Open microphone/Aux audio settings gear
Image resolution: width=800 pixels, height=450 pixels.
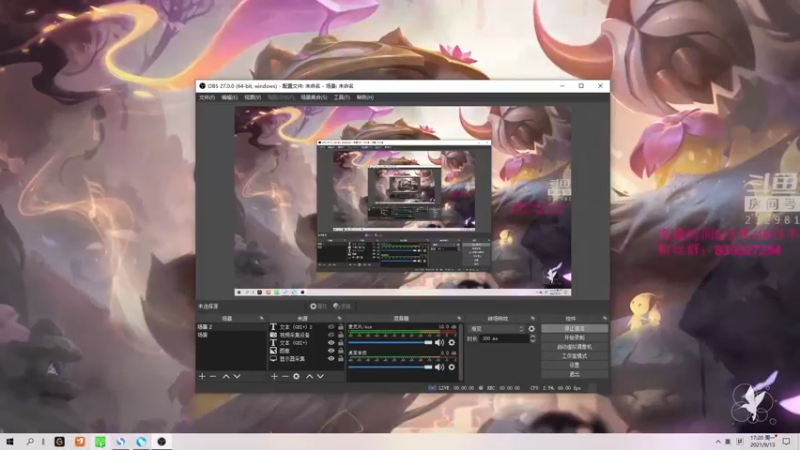tap(452, 342)
